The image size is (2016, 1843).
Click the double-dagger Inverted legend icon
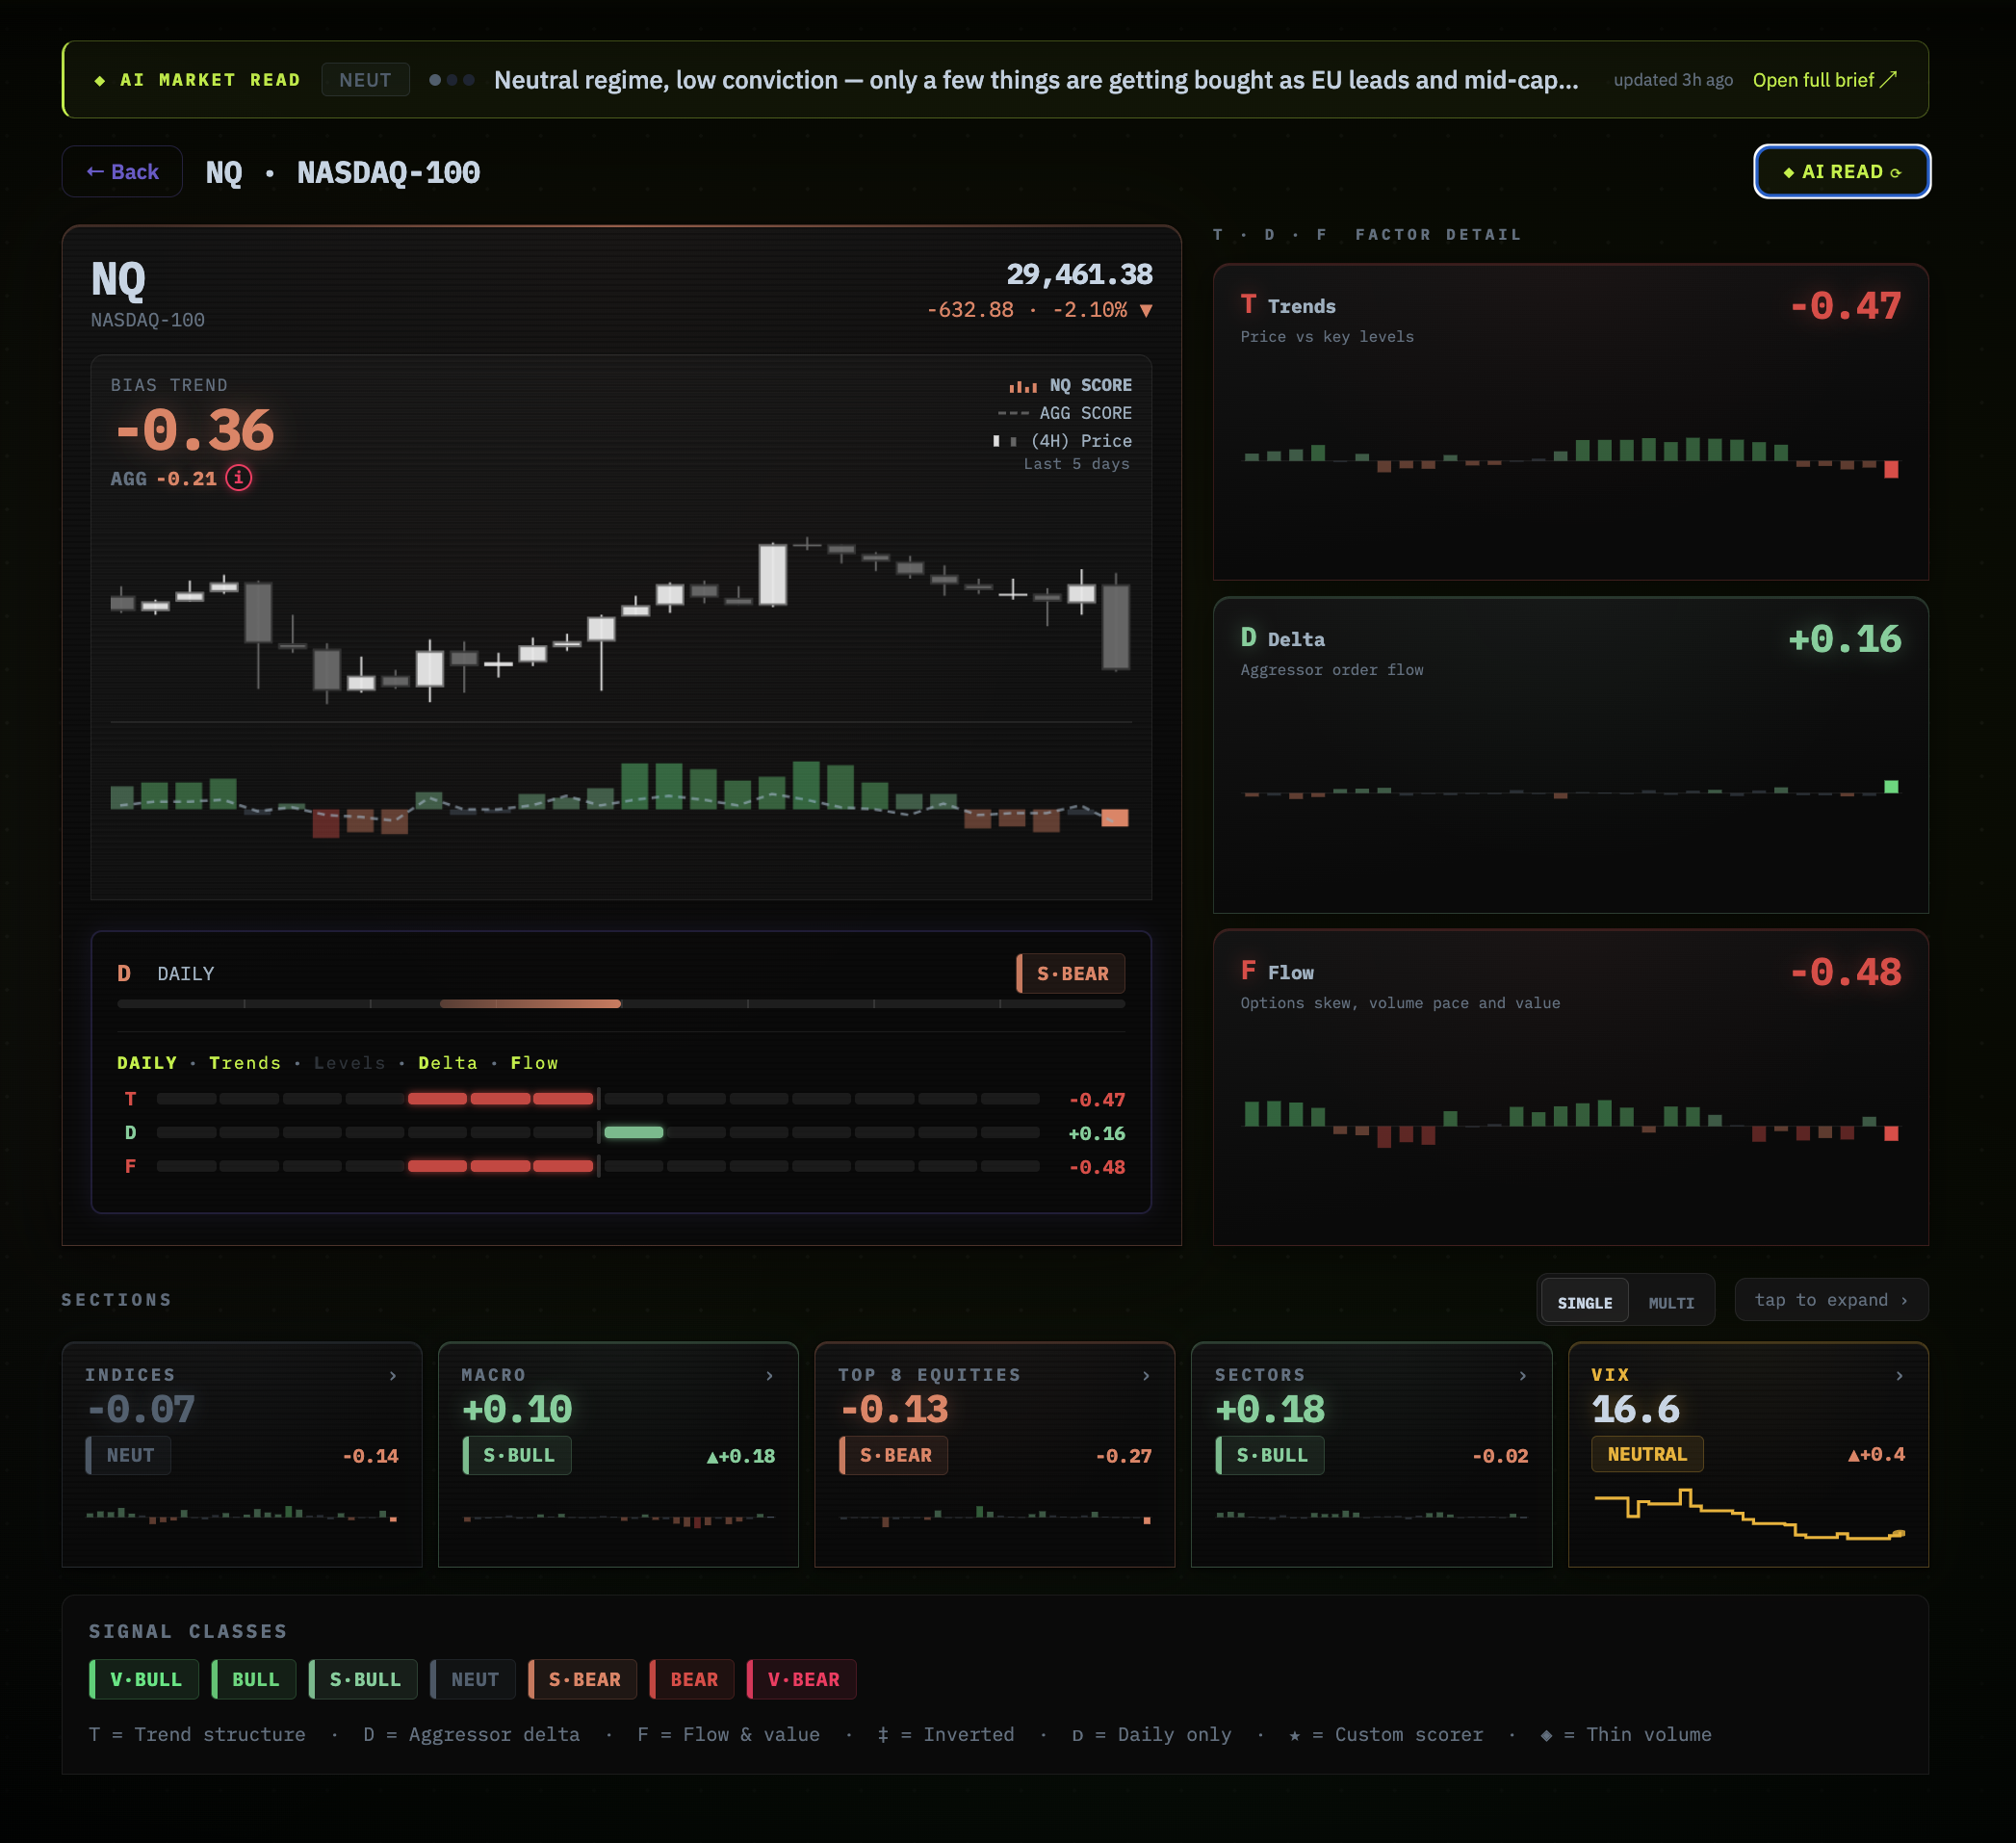click(883, 1735)
